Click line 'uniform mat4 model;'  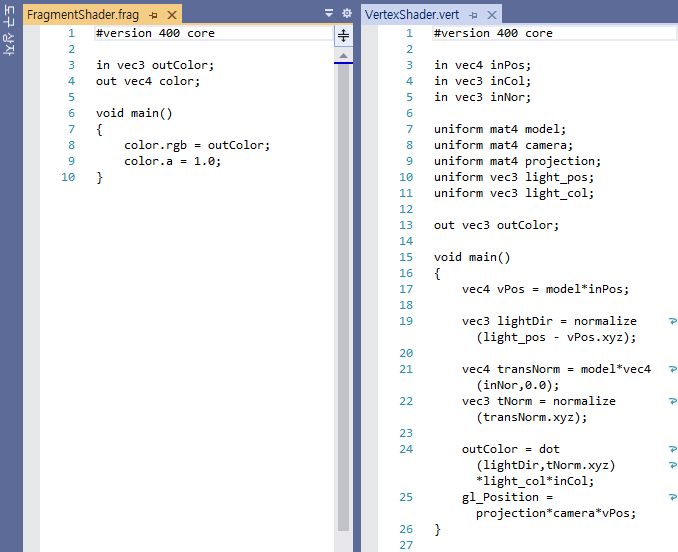(x=500, y=129)
